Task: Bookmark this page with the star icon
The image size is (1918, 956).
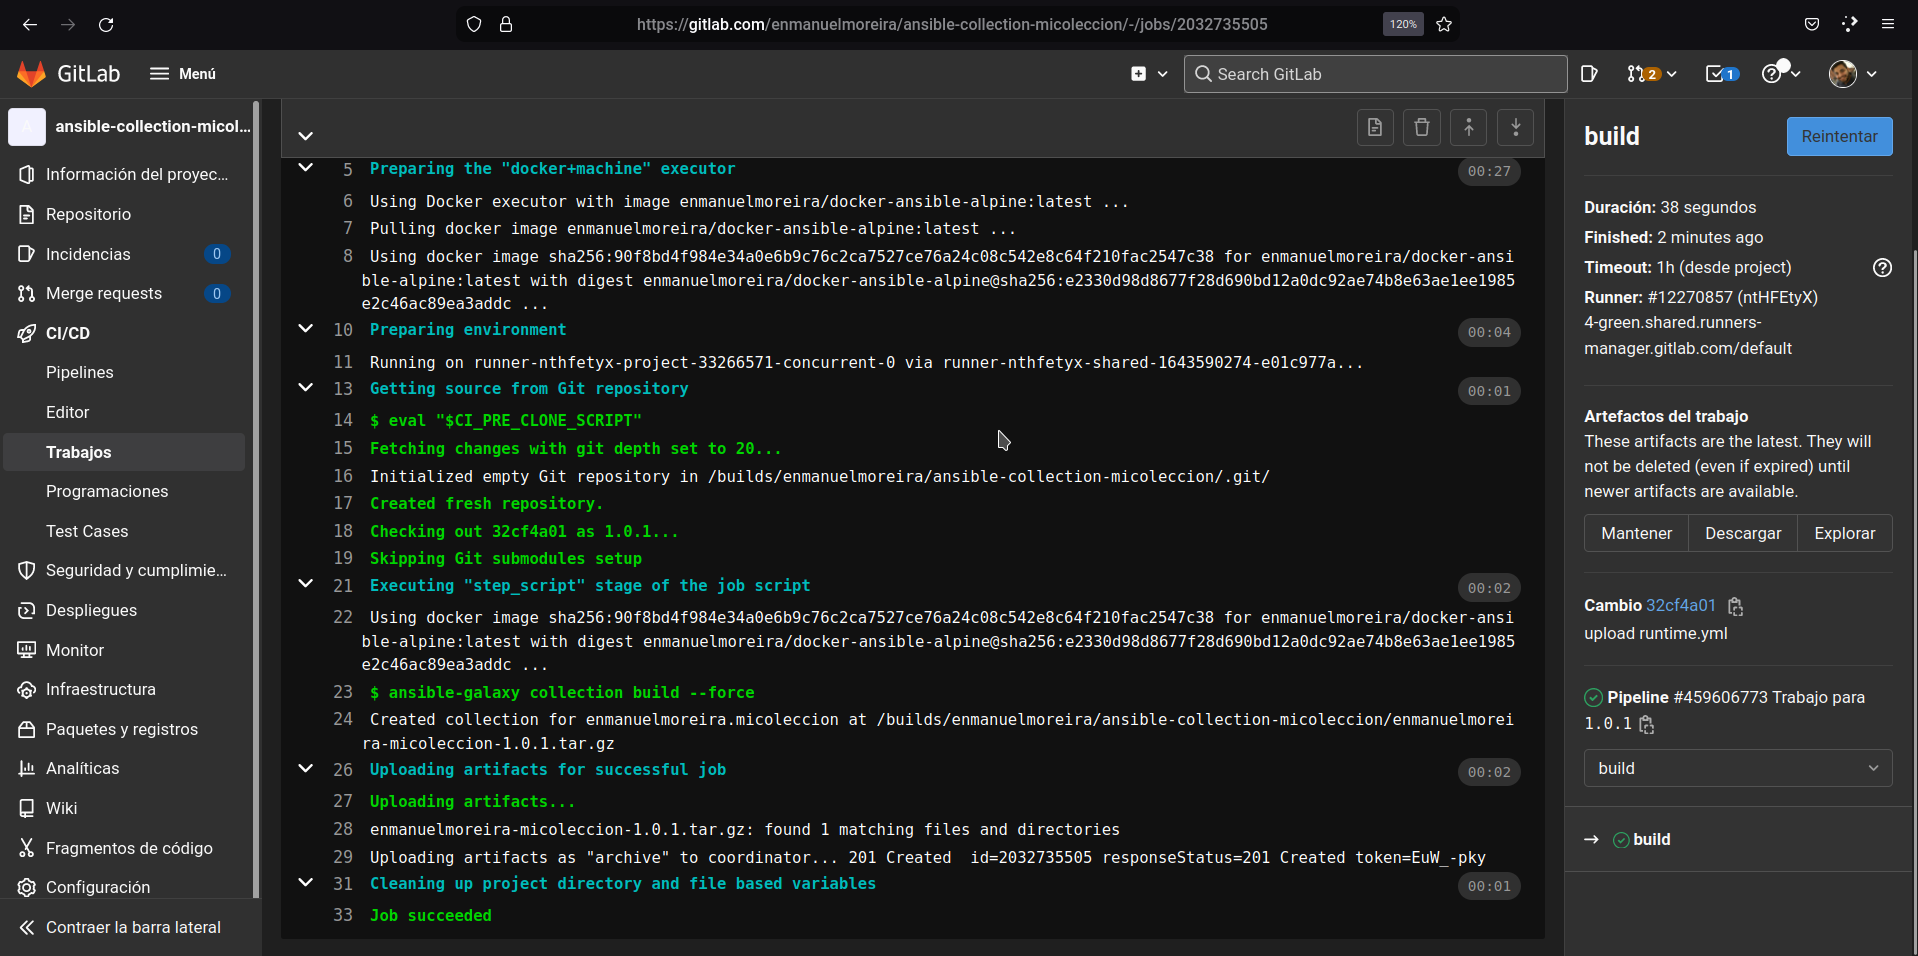Action: tap(1444, 24)
